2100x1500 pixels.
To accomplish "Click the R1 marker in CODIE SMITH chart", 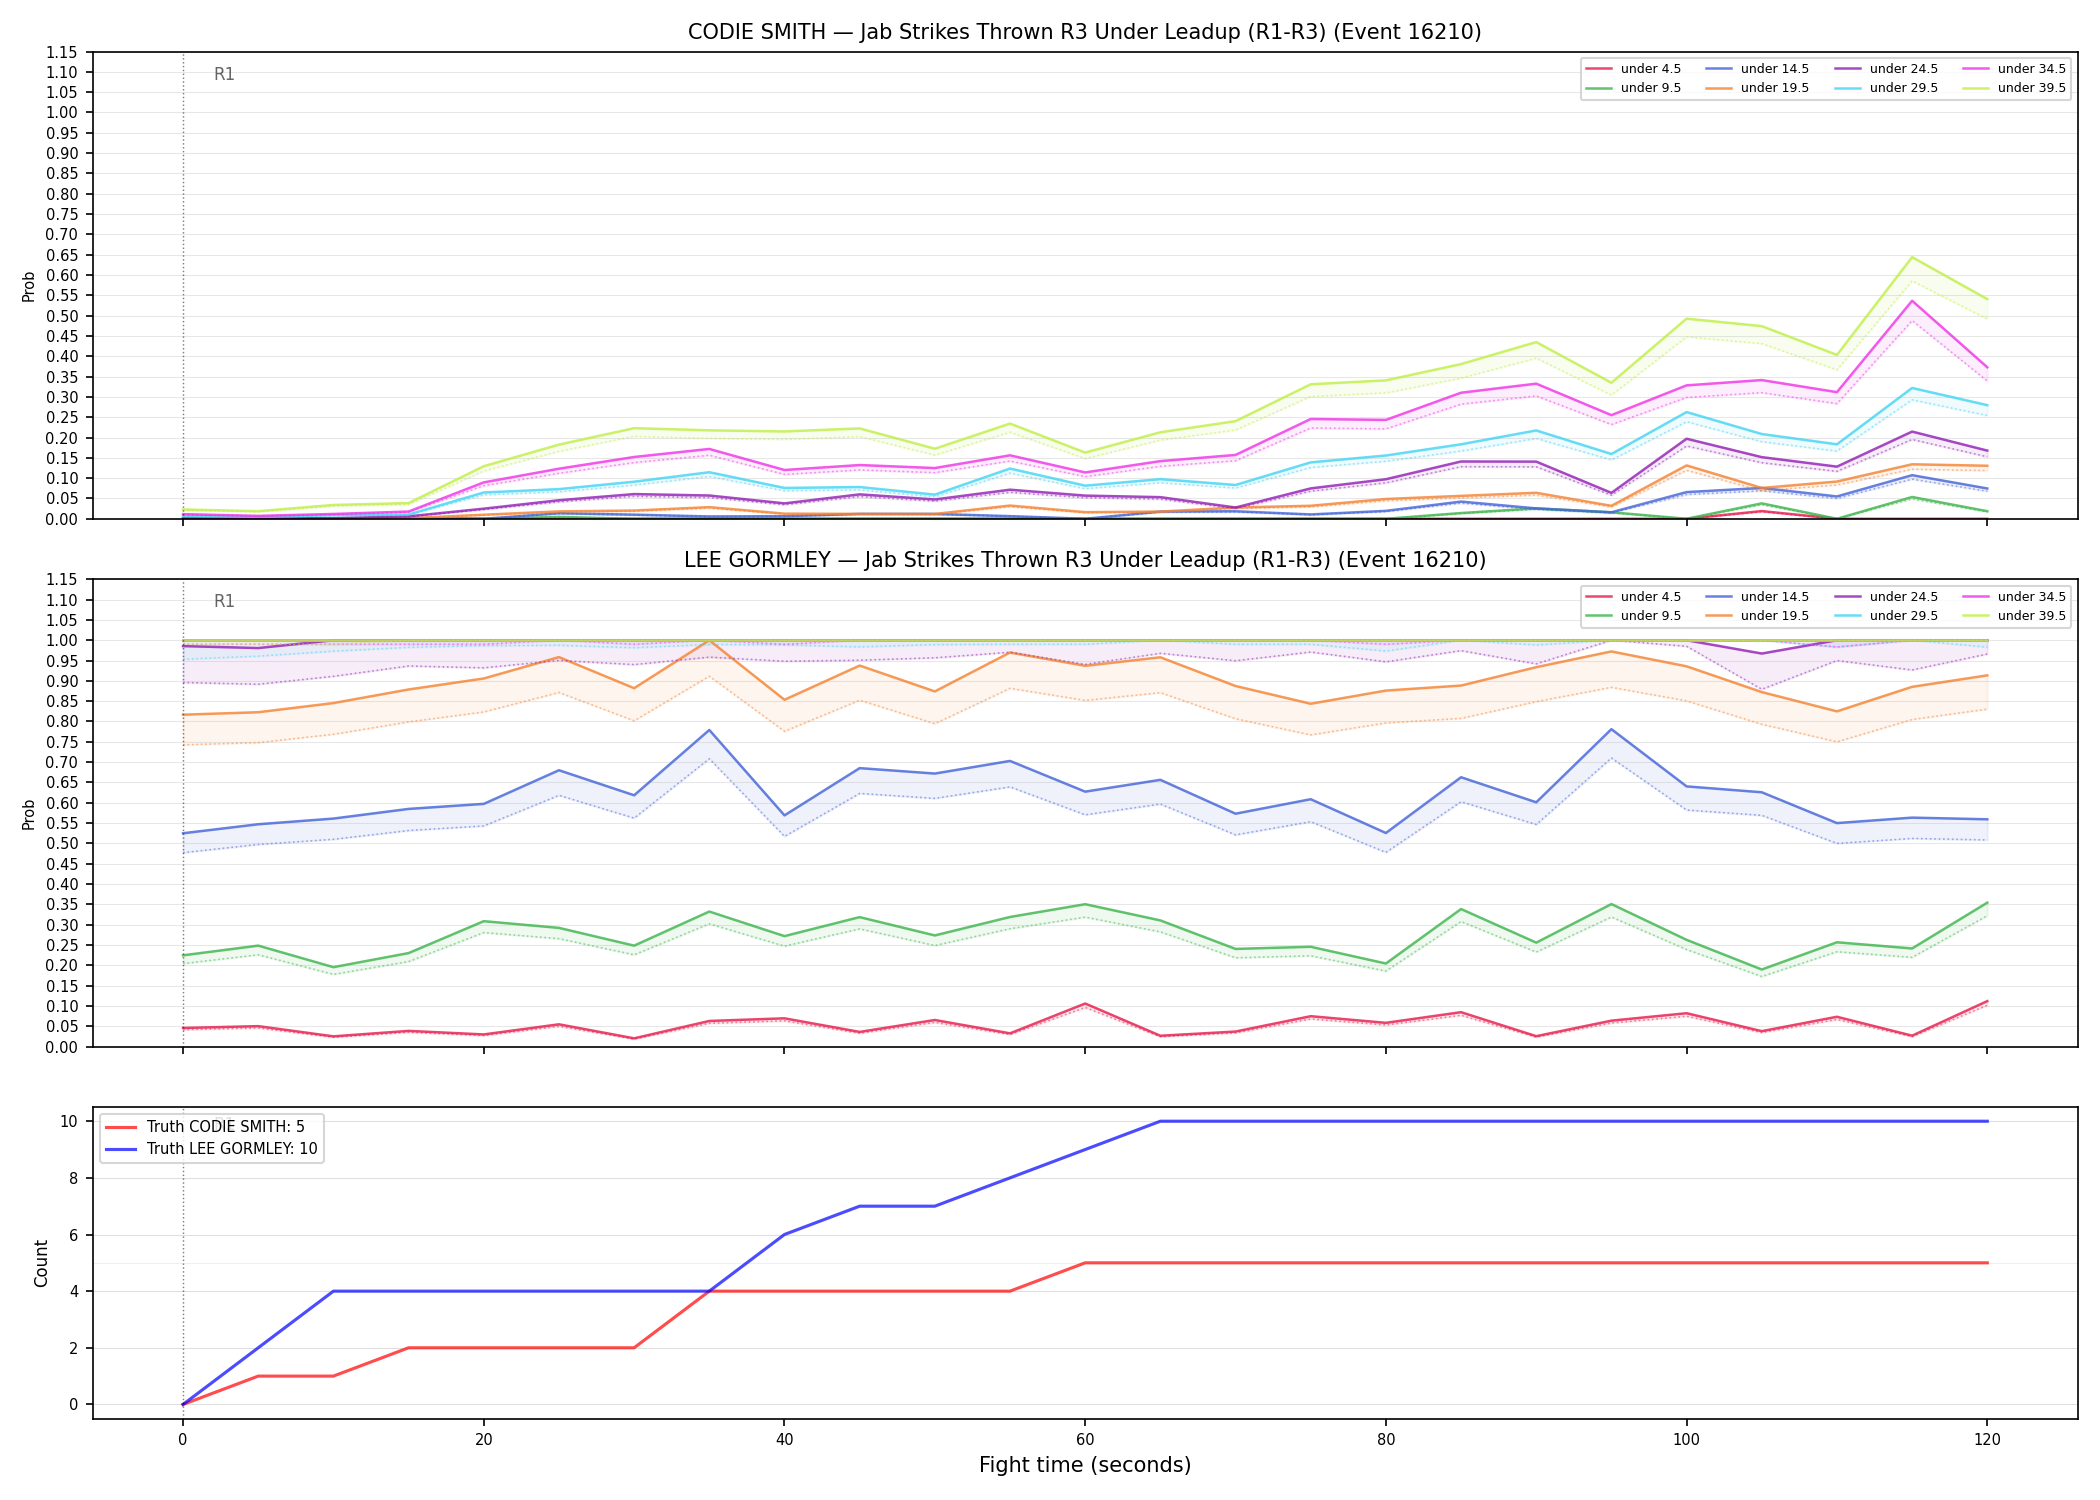I will coord(224,74).
